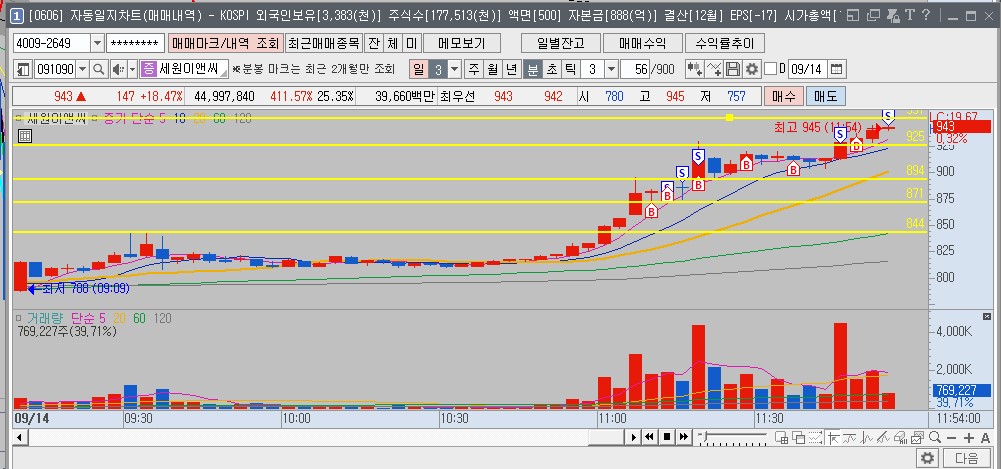The width and height of the screenshot is (1001, 469).
Task: Expand the minute interval 3 dropdown
Action: 611,69
